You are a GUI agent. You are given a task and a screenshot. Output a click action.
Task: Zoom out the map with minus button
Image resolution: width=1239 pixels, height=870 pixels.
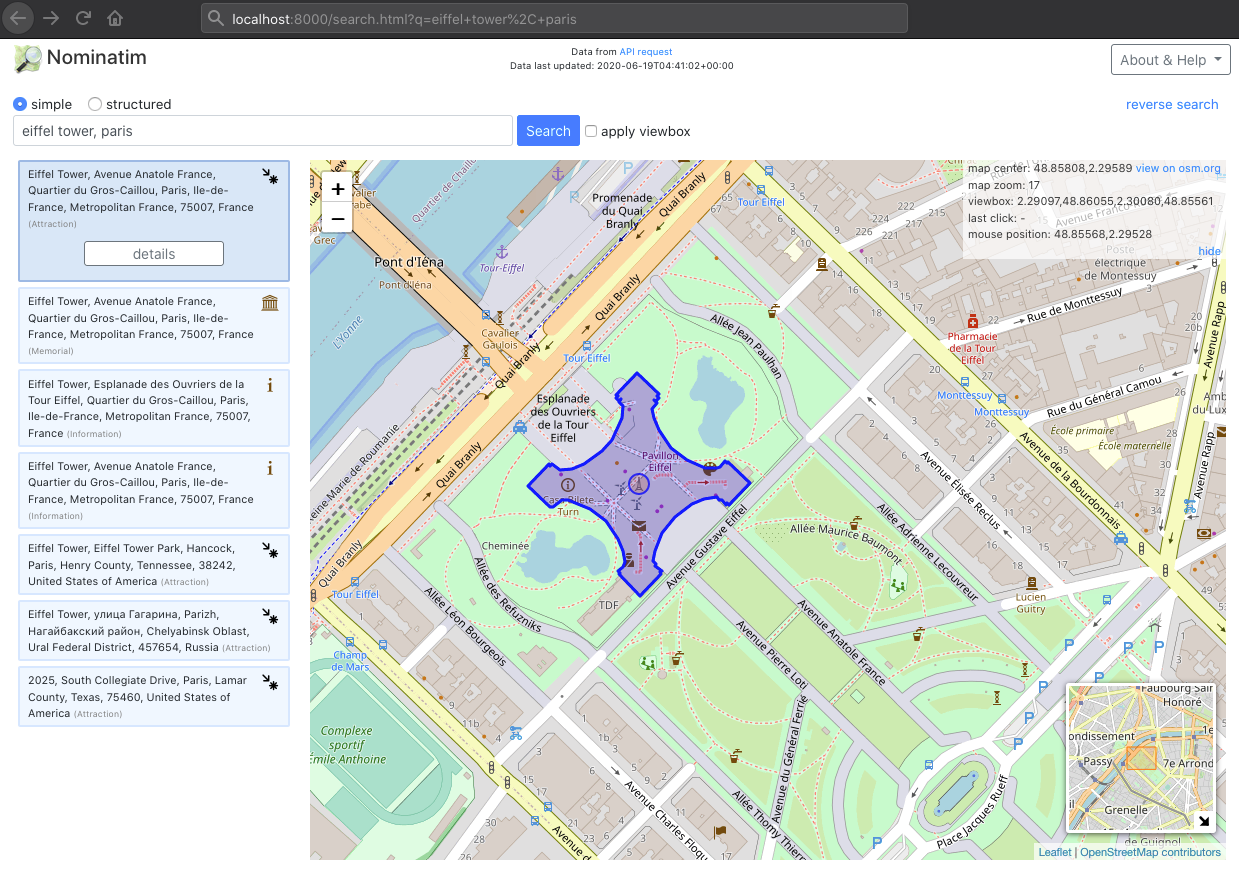(x=338, y=218)
